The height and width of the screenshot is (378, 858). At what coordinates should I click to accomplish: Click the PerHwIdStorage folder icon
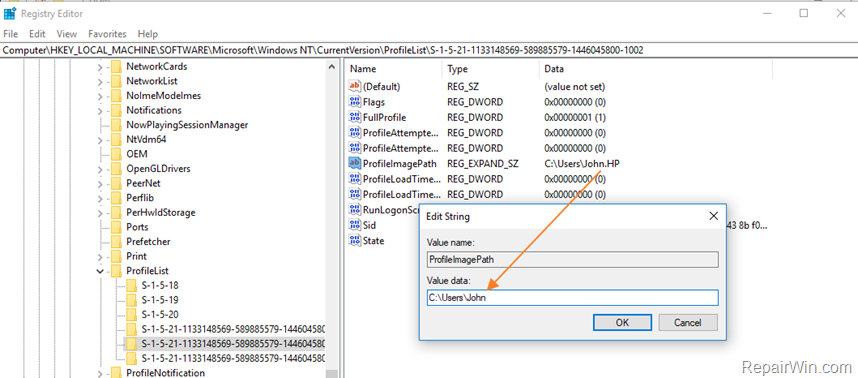116,212
